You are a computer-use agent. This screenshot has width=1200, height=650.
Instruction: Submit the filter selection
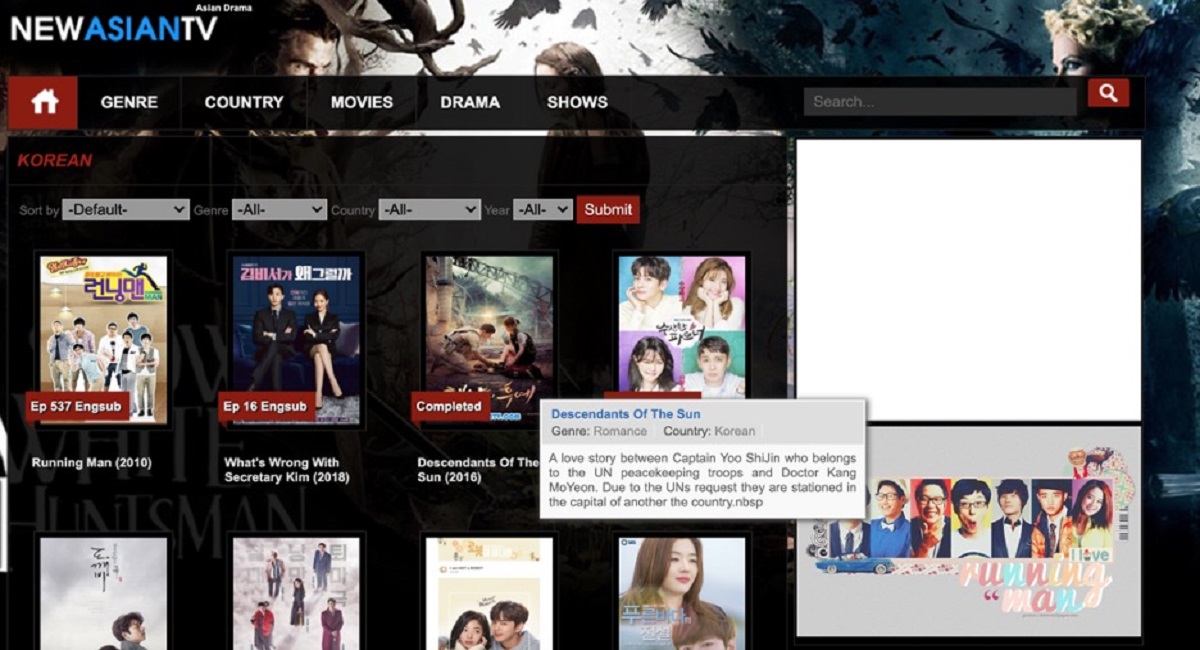click(x=608, y=210)
